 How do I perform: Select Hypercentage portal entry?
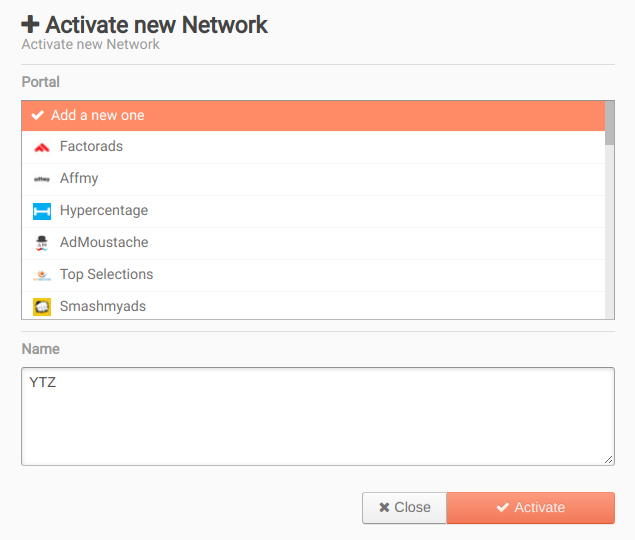pos(104,211)
